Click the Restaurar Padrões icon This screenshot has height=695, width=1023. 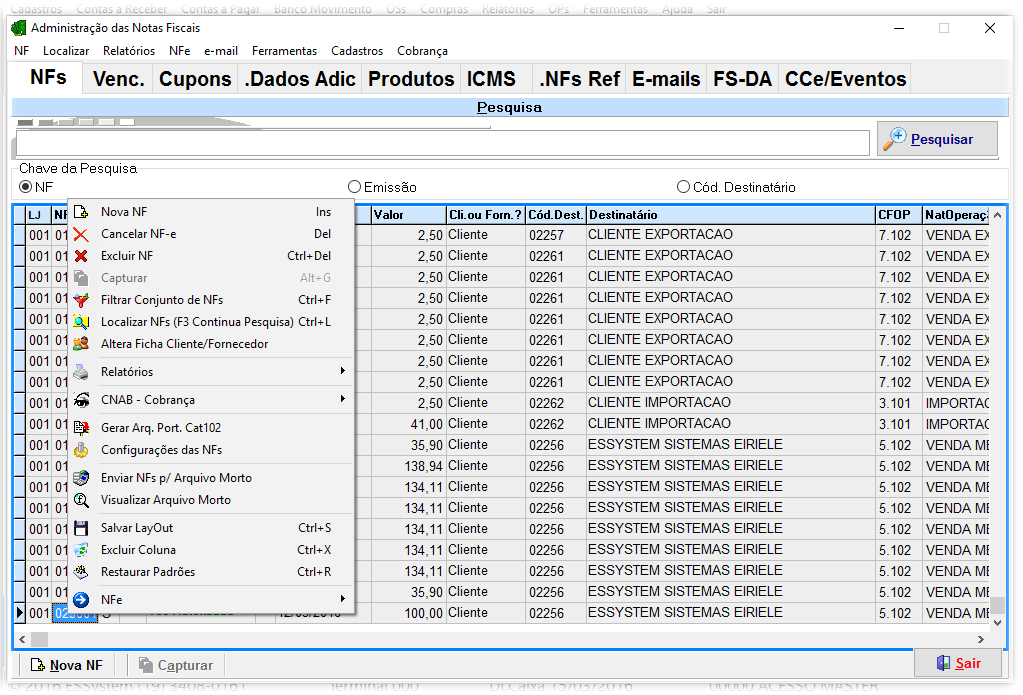pos(81,572)
